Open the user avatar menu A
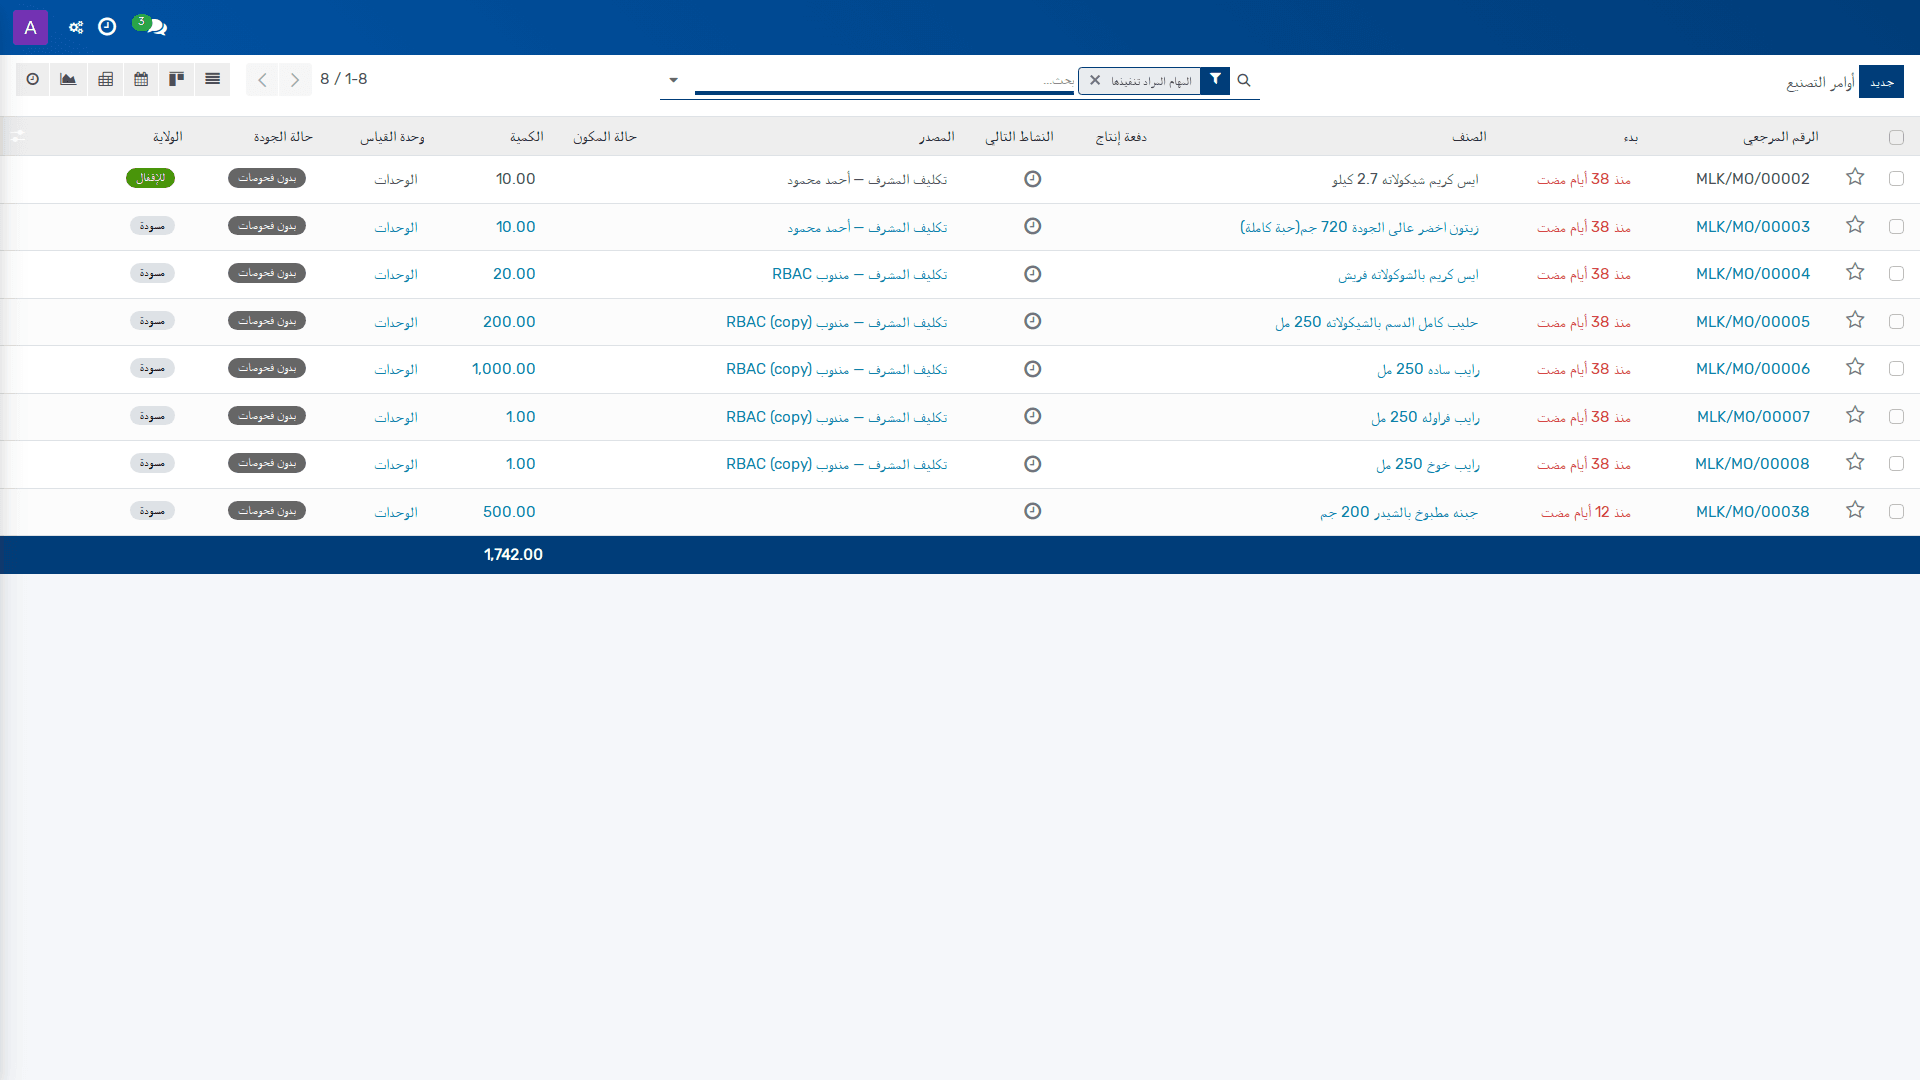This screenshot has width=1920, height=1080. [30, 27]
